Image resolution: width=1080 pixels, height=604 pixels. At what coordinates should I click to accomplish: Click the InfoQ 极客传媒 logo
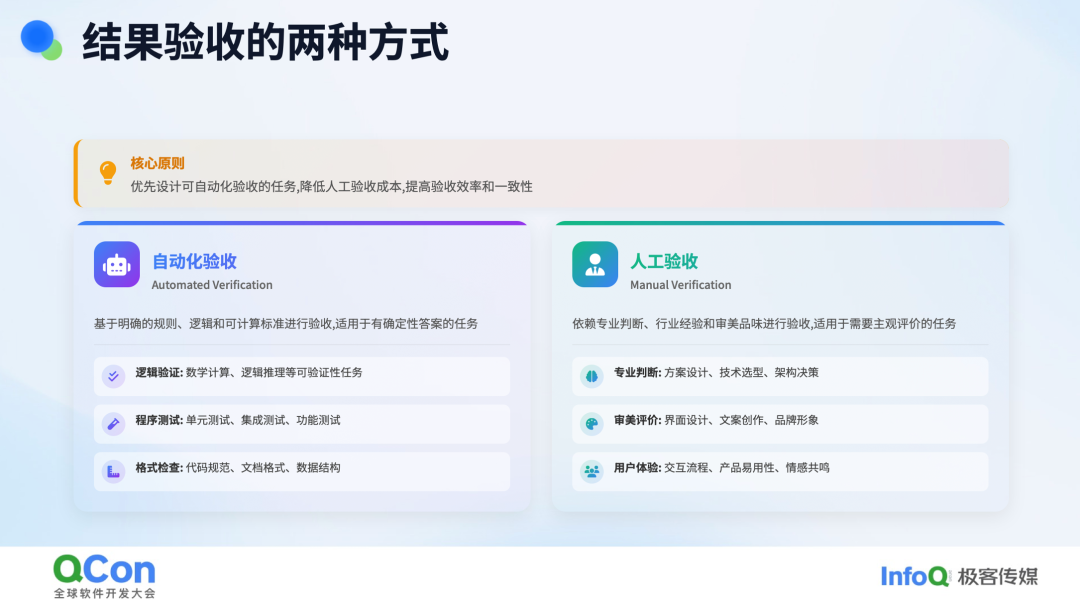coord(959,576)
